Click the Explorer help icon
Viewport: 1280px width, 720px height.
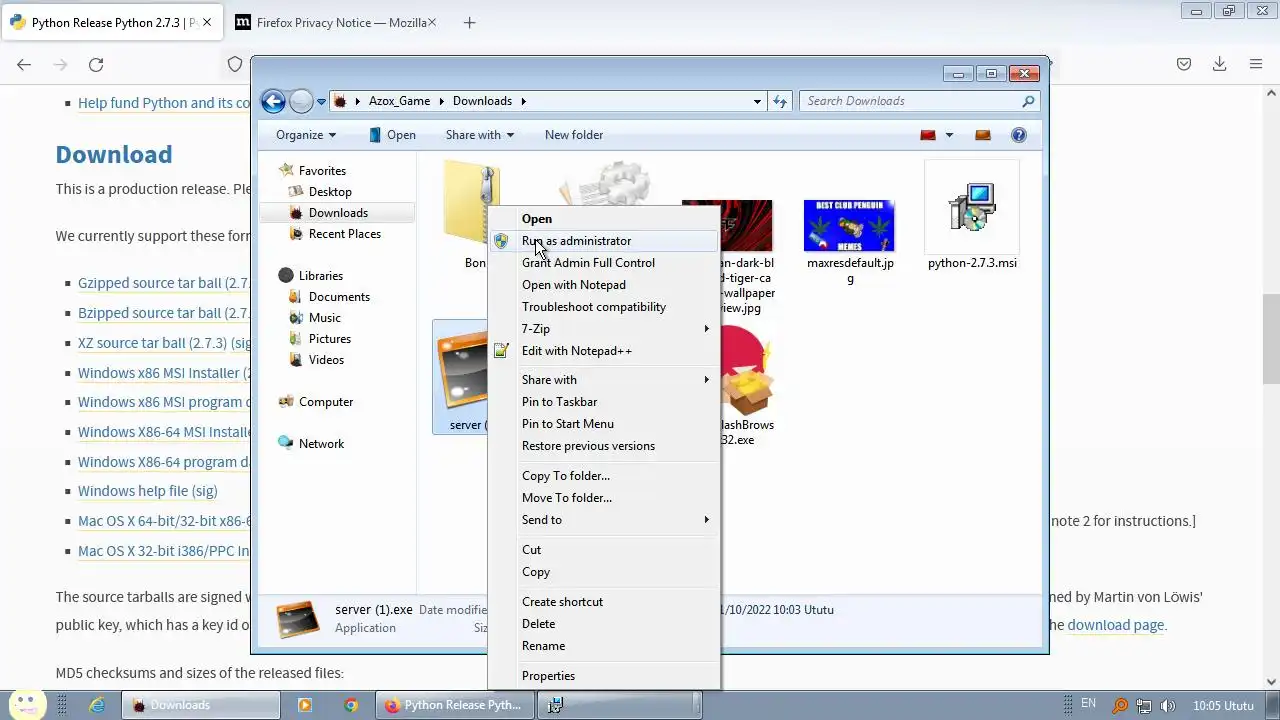(1019, 135)
